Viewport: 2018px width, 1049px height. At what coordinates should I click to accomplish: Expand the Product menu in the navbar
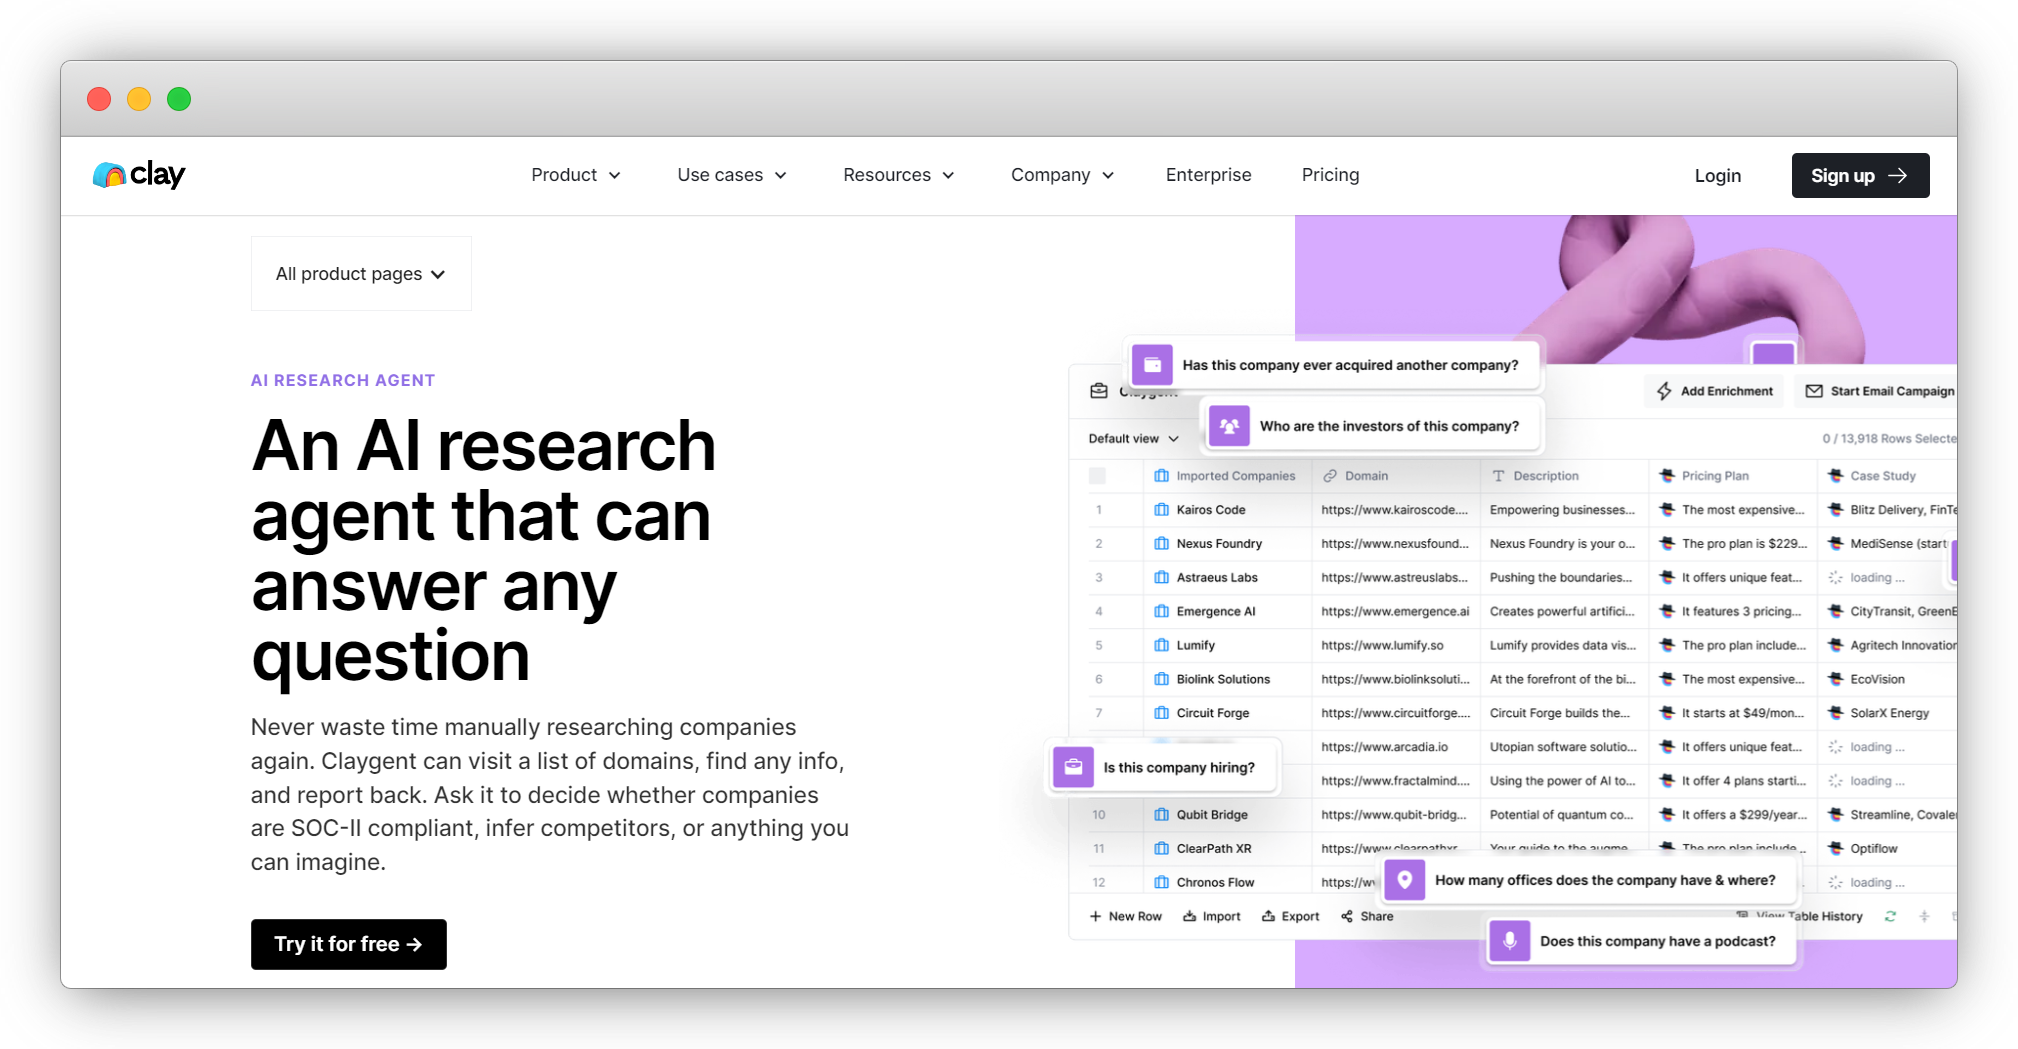(x=576, y=175)
